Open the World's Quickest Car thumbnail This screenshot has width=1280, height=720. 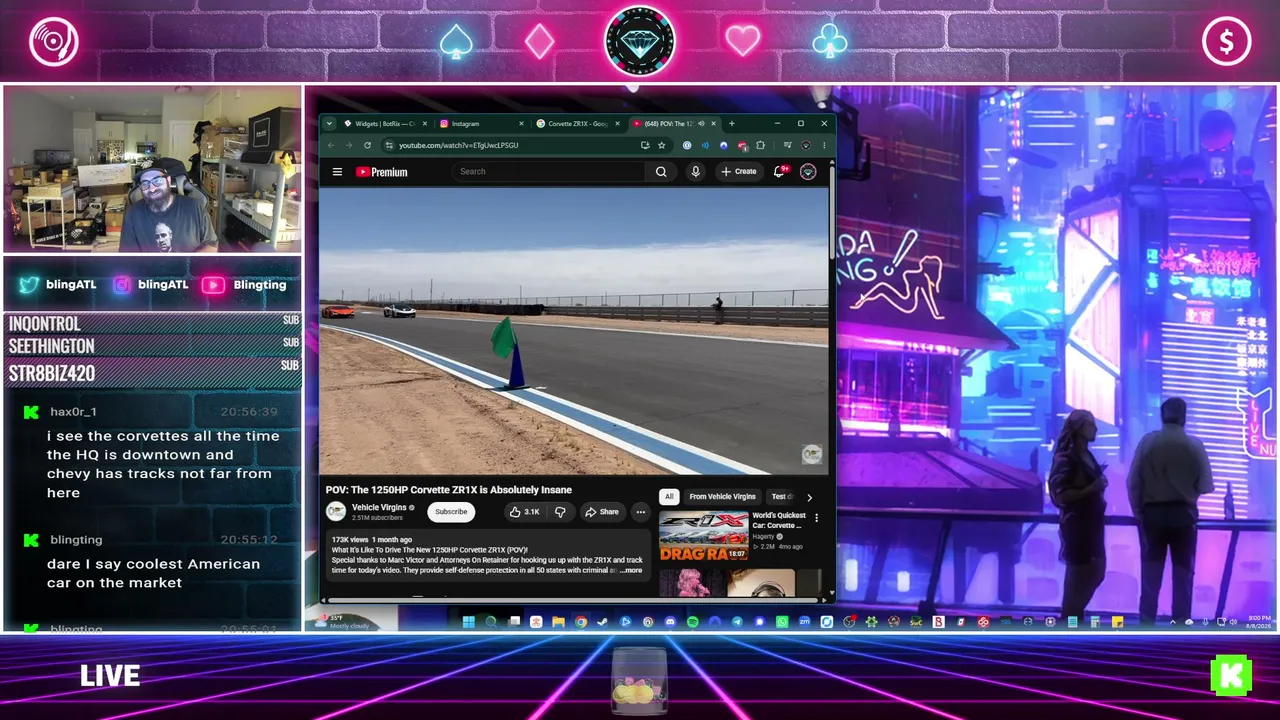(x=703, y=536)
